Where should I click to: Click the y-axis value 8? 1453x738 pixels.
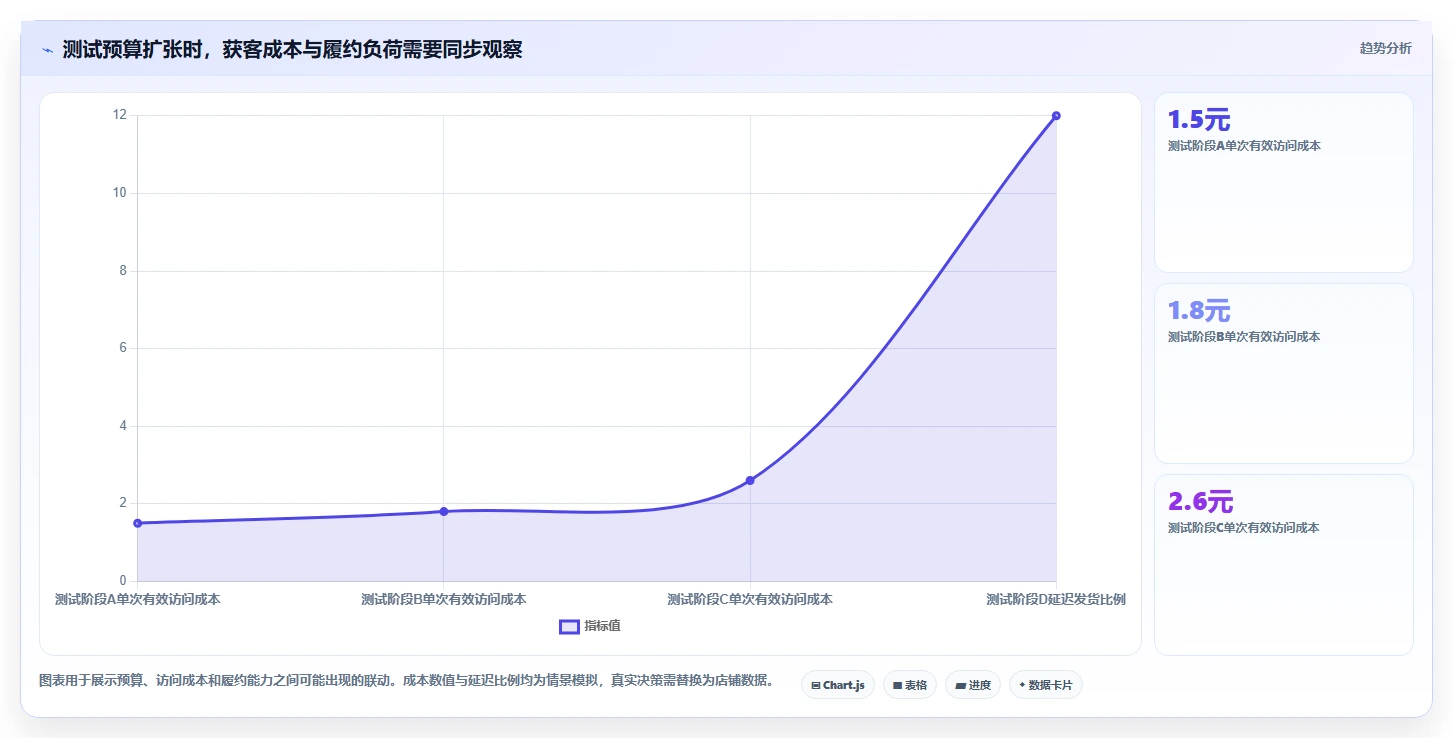[x=123, y=271]
